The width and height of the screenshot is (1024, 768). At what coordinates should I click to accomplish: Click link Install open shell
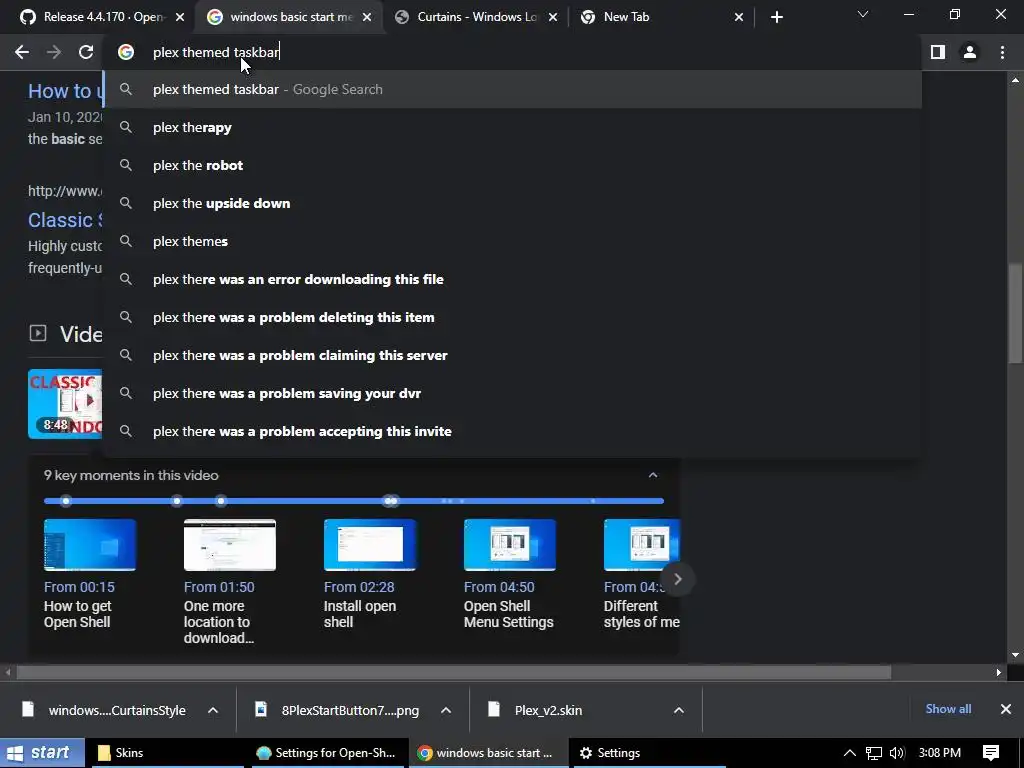[x=360, y=614]
